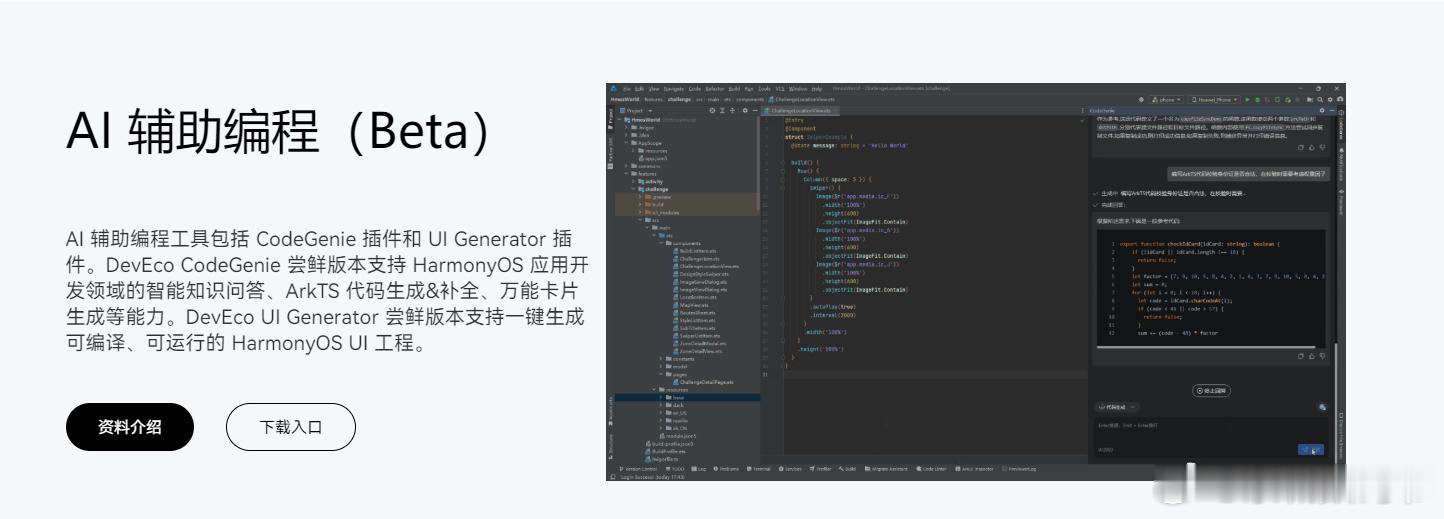Click the blue send button in CodeGenie

click(x=1311, y=450)
